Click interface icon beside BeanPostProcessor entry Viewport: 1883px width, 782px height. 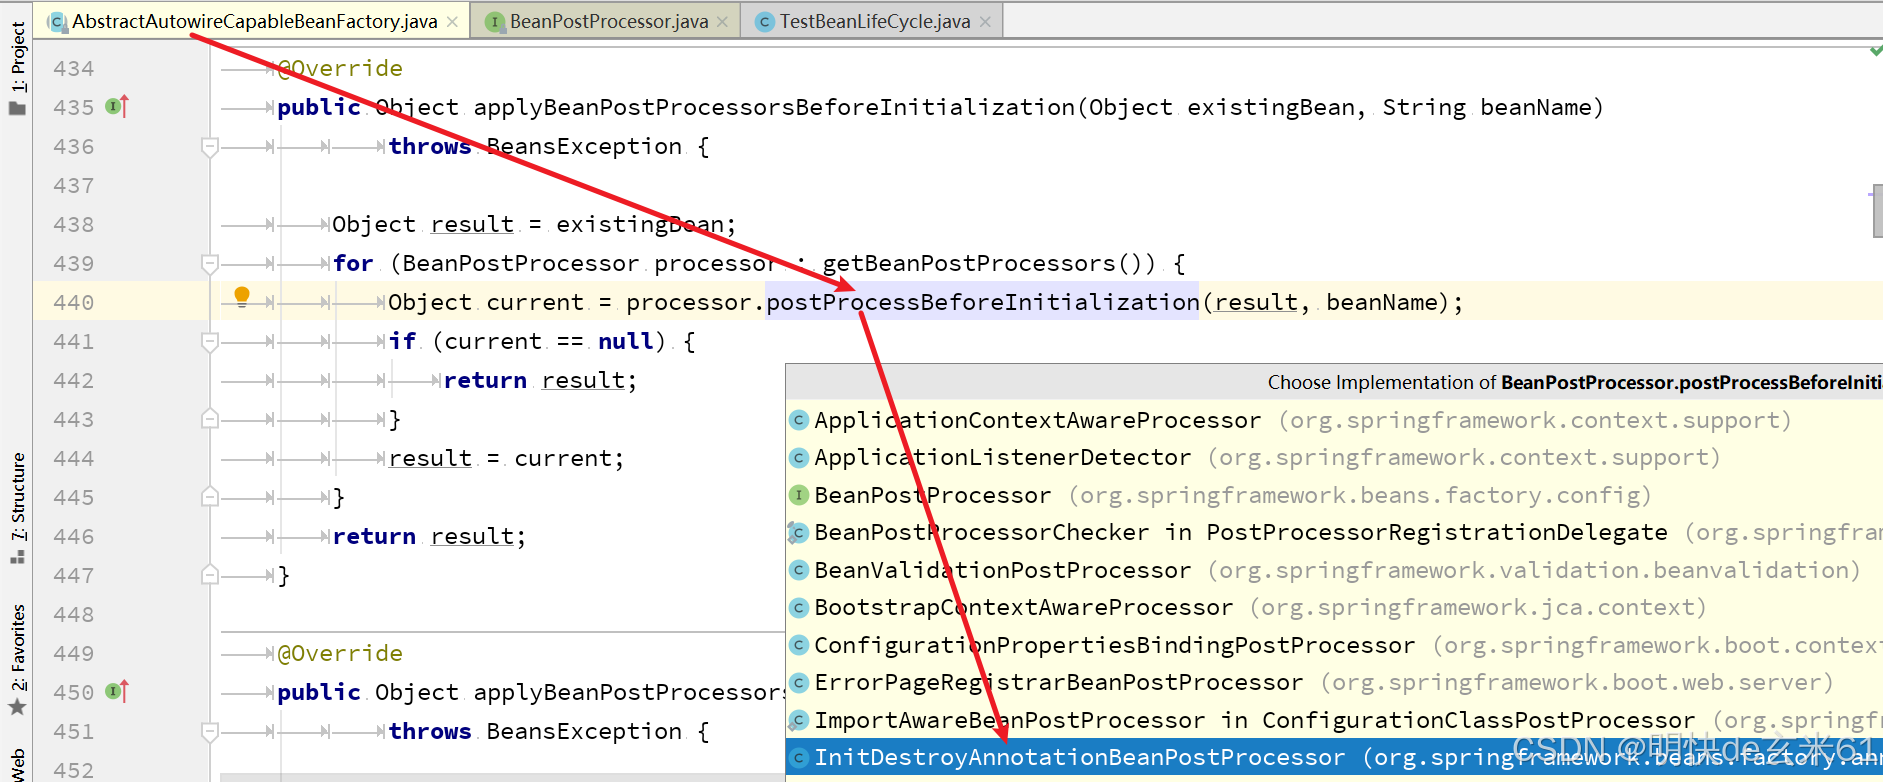[798, 495]
